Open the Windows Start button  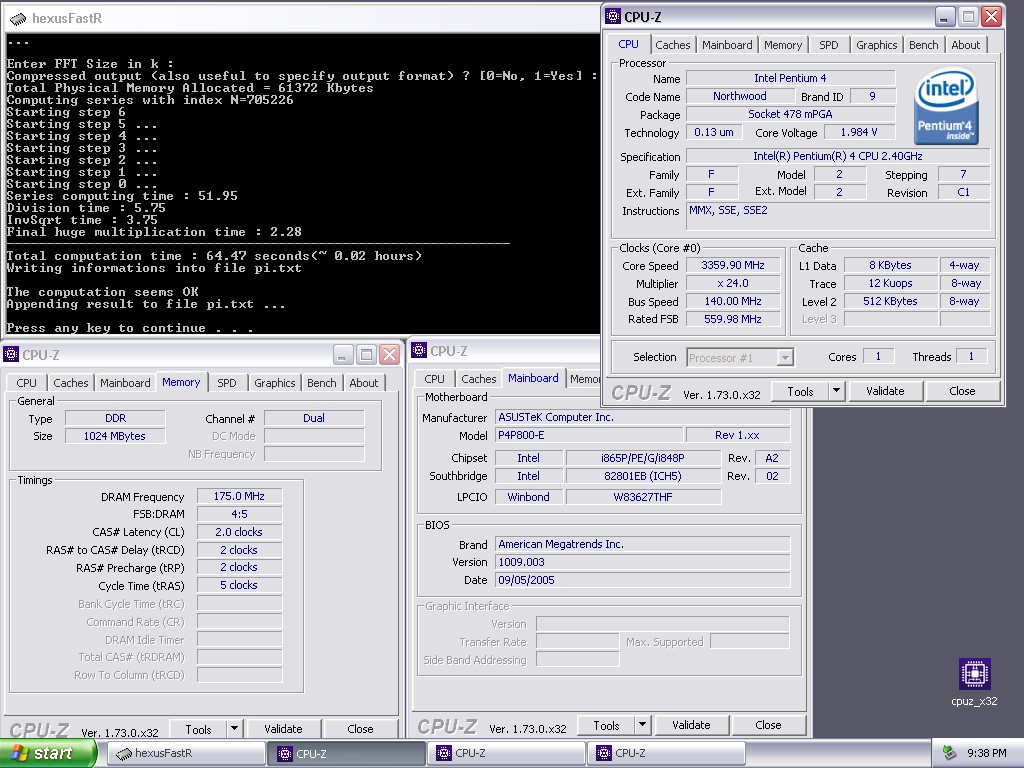pyautogui.click(x=47, y=753)
